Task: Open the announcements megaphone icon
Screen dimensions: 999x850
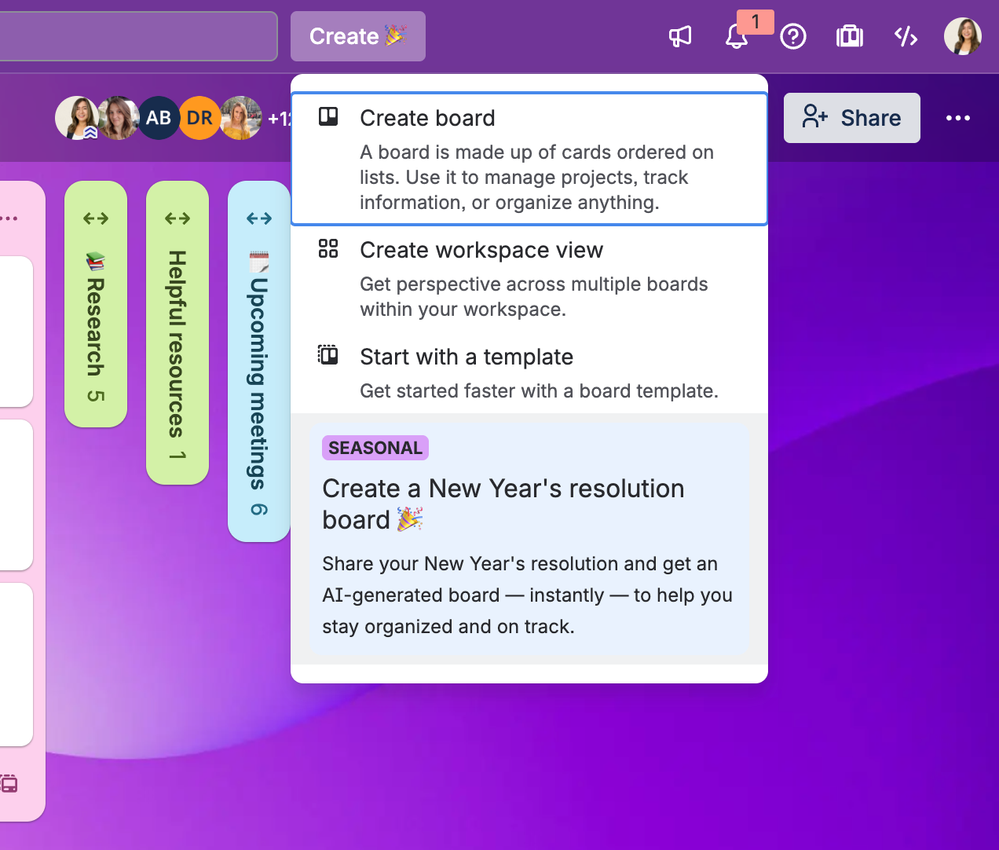Action: (681, 36)
